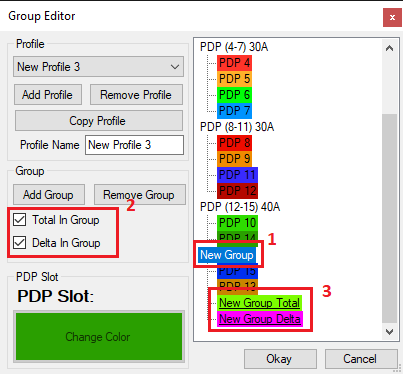403x374 pixels.
Task: Open the Profile dropdown showing New Profile 3
Action: (x=98, y=67)
